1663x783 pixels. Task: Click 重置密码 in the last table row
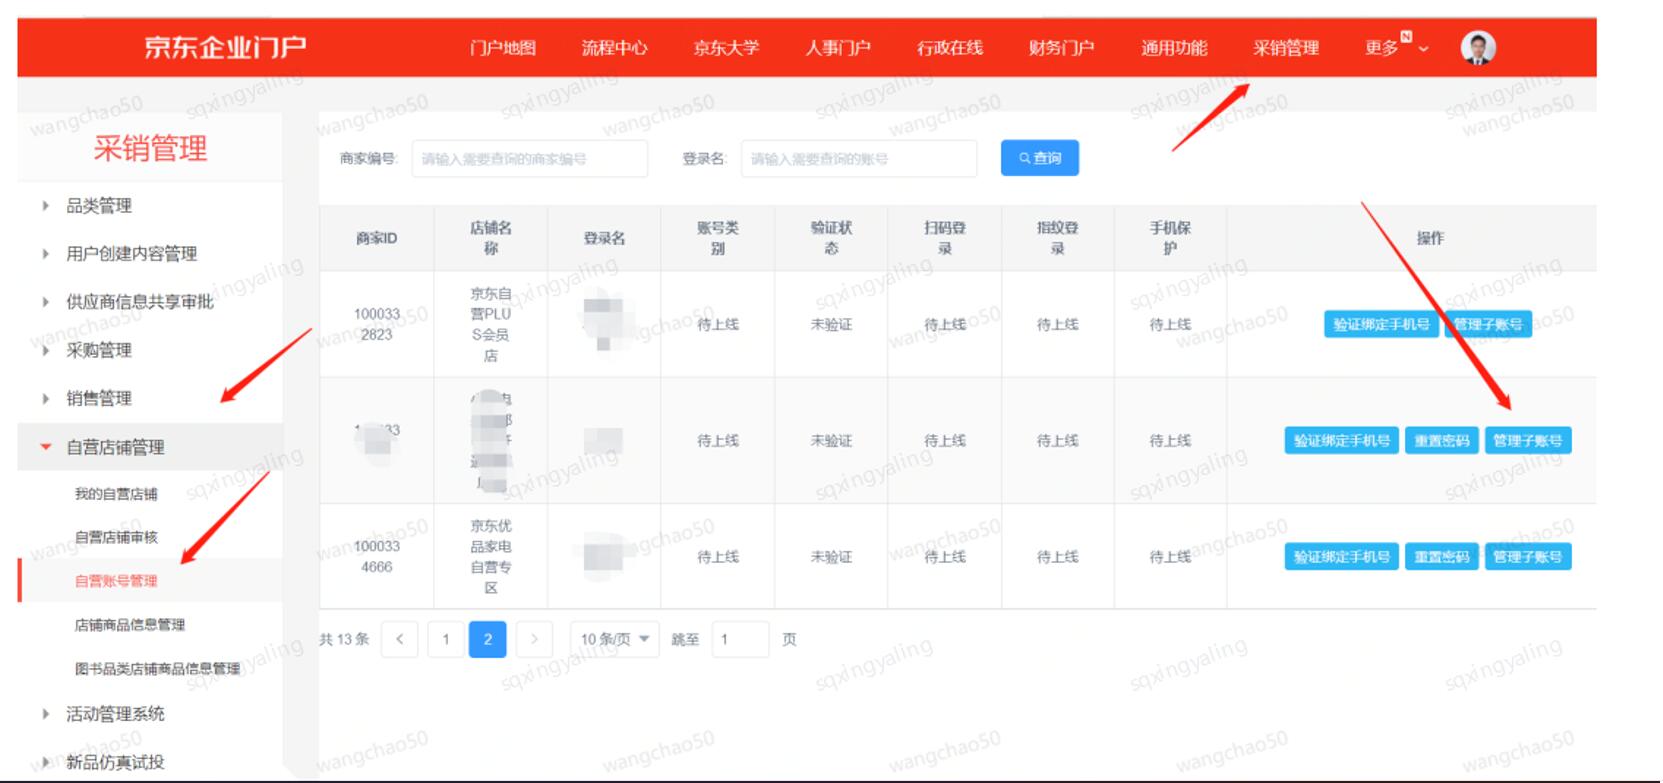1441,557
